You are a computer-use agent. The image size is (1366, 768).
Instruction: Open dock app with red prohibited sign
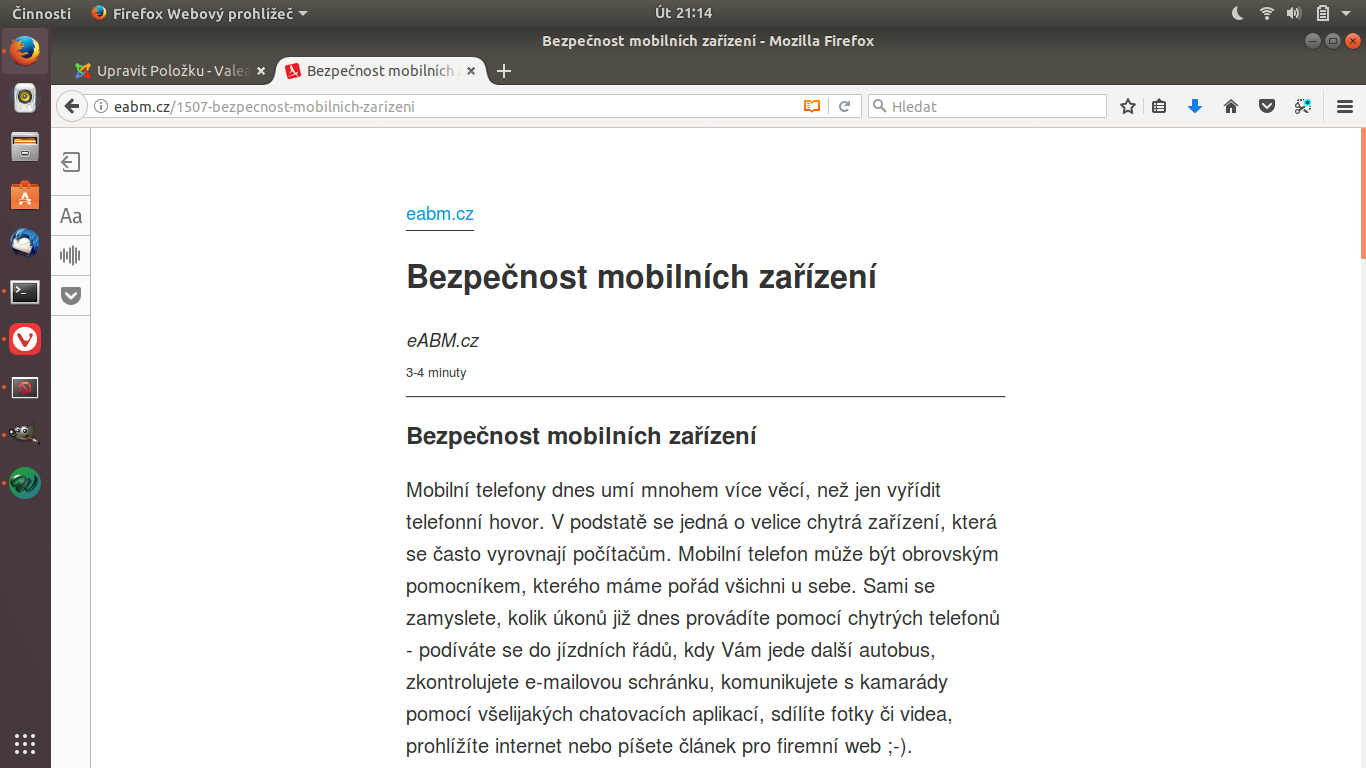coord(25,387)
